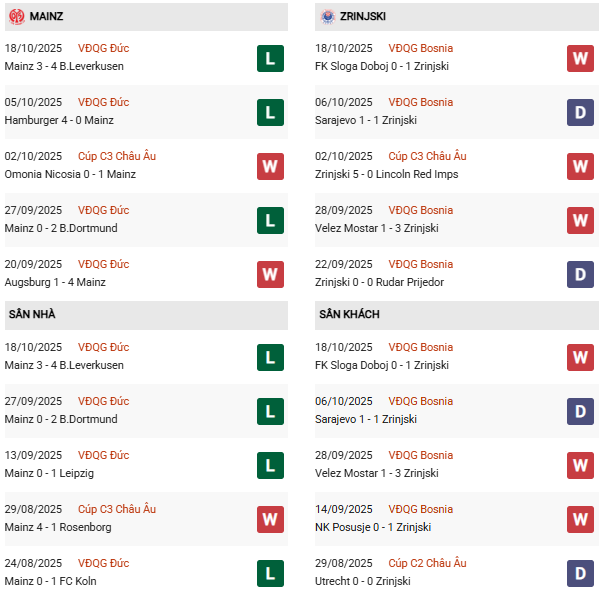This screenshot has width=600, height=594.
Task: Click the W badge for Mainz 4 - 1 Rosenborg
Action: click(270, 519)
